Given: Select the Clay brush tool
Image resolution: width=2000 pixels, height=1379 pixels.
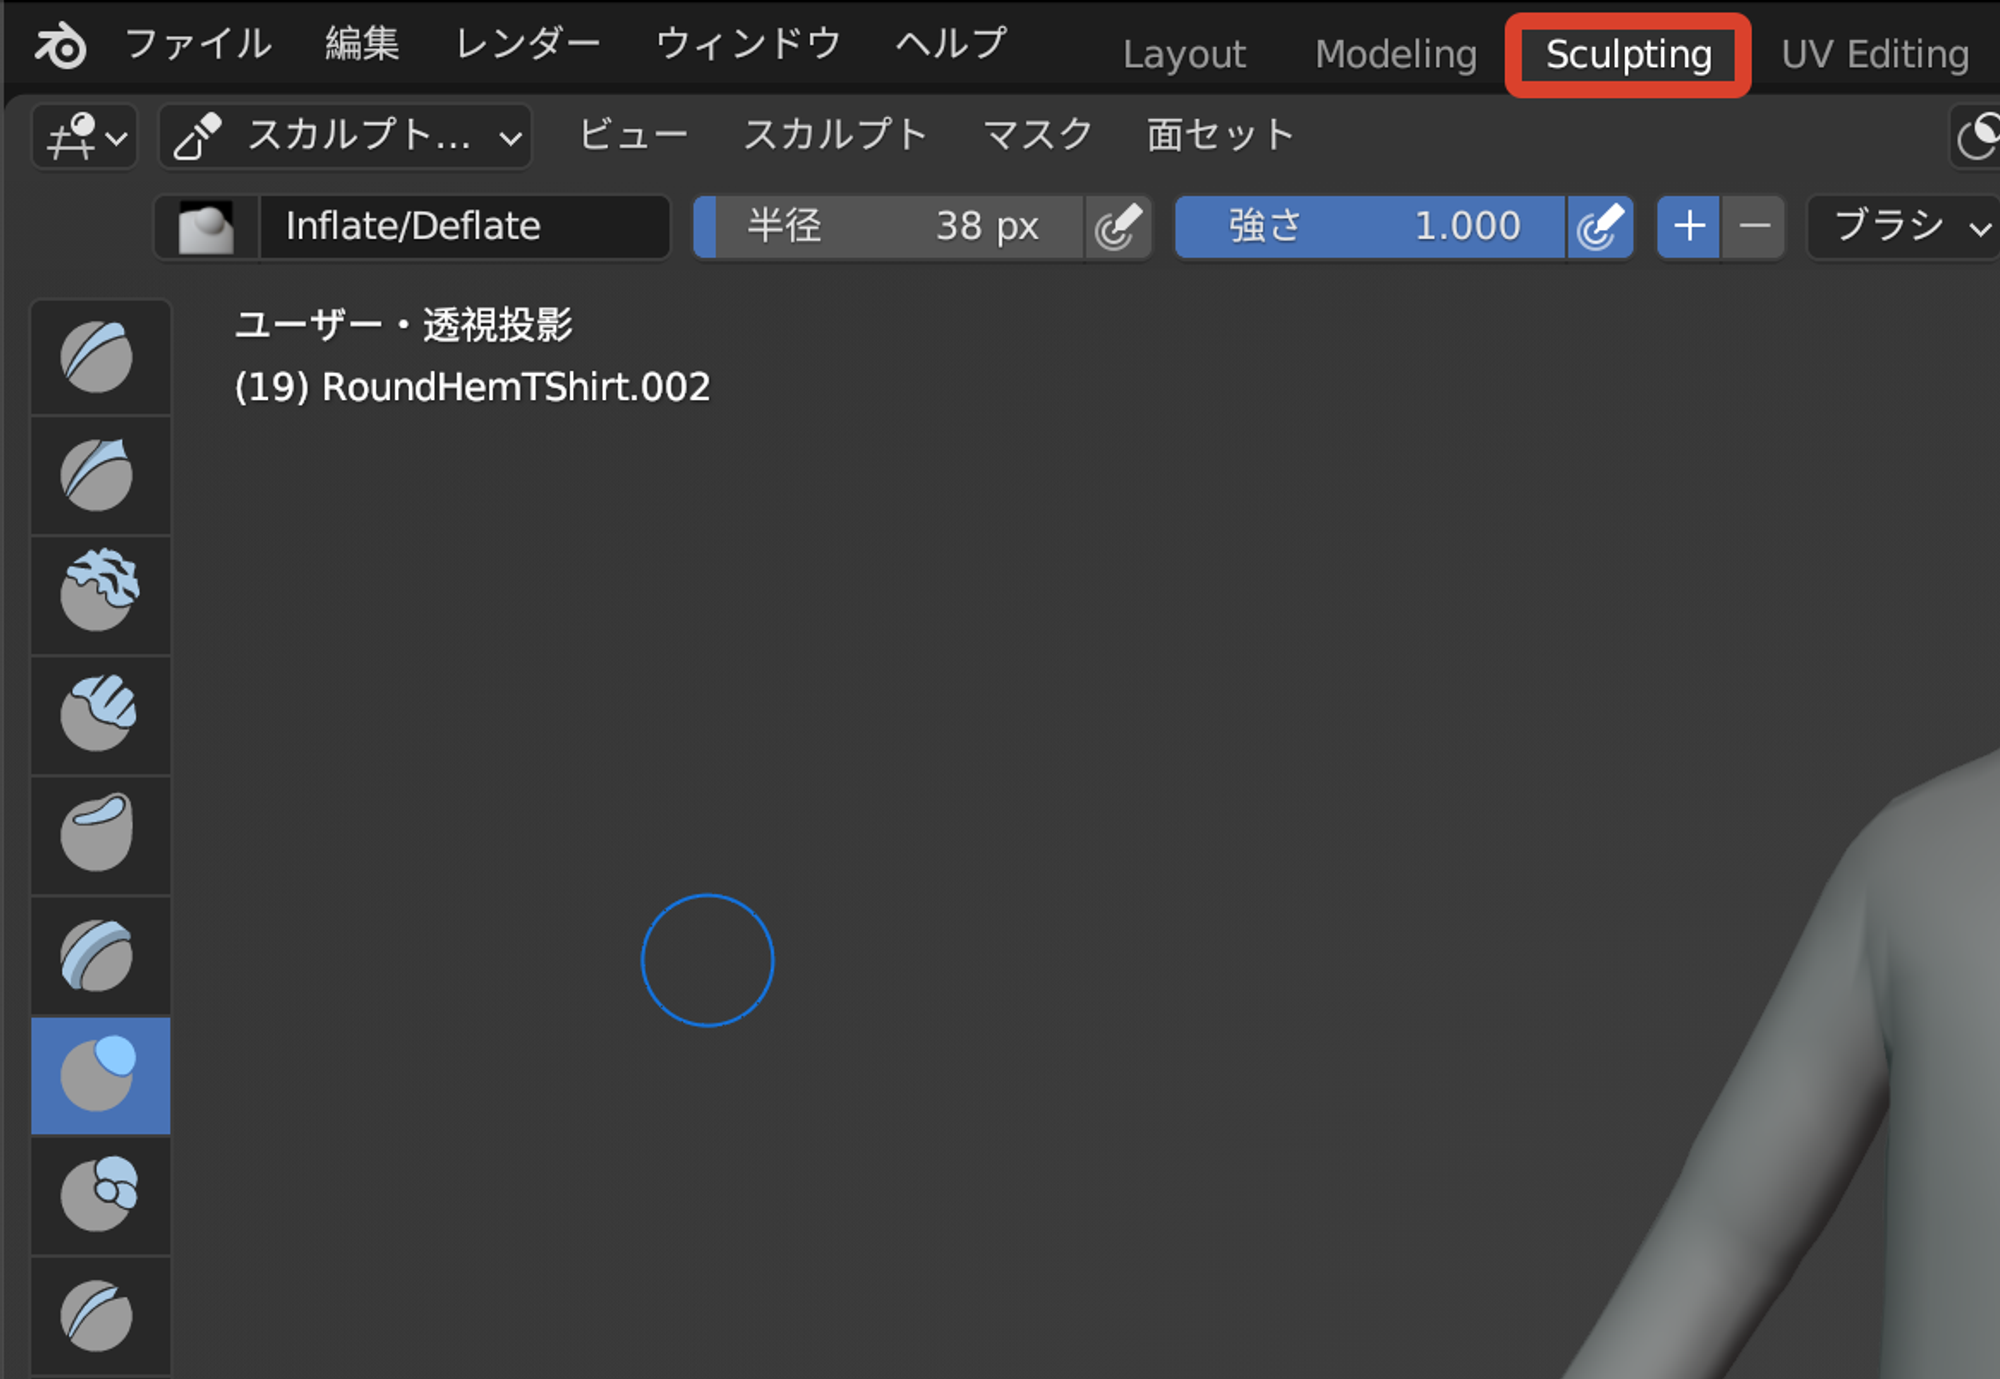Looking at the screenshot, I should 100,596.
